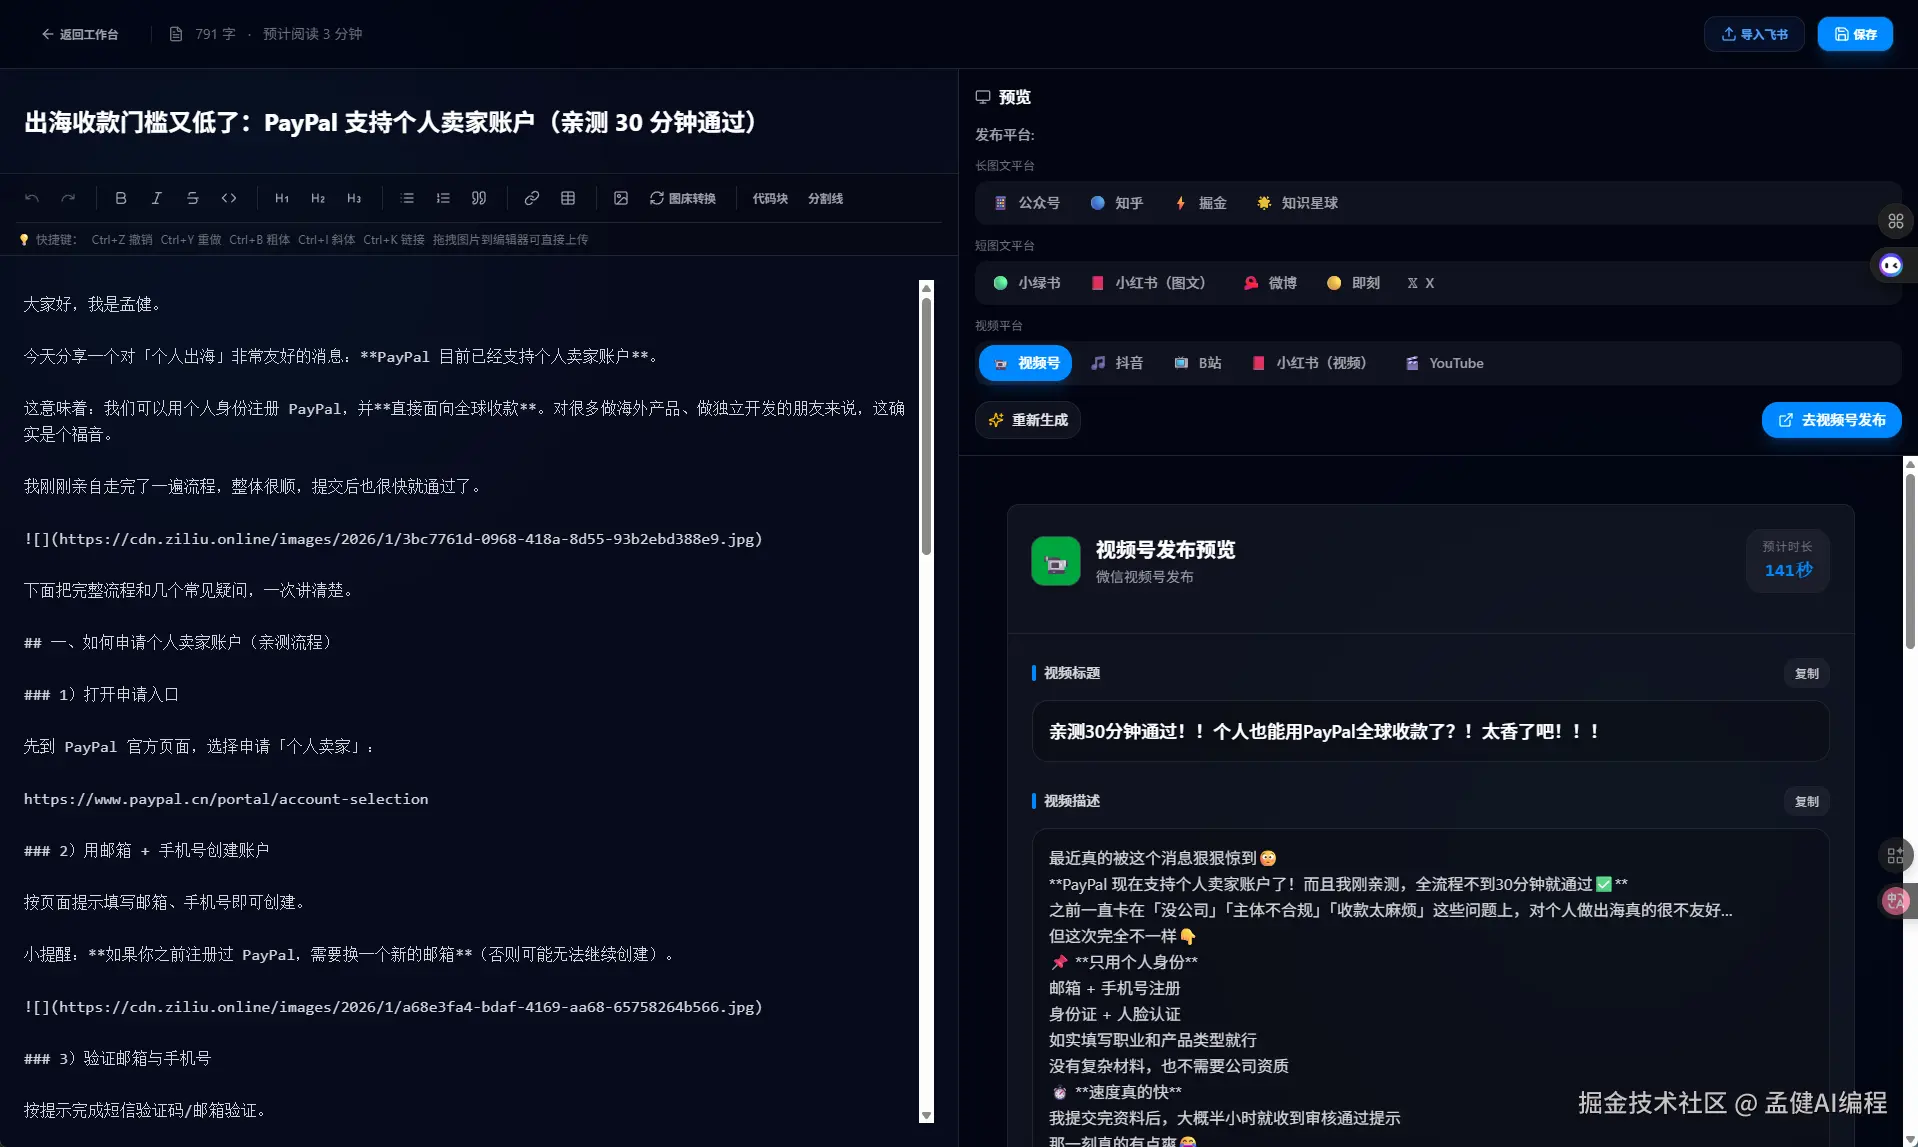Go back via 返回工作台

click(80, 34)
